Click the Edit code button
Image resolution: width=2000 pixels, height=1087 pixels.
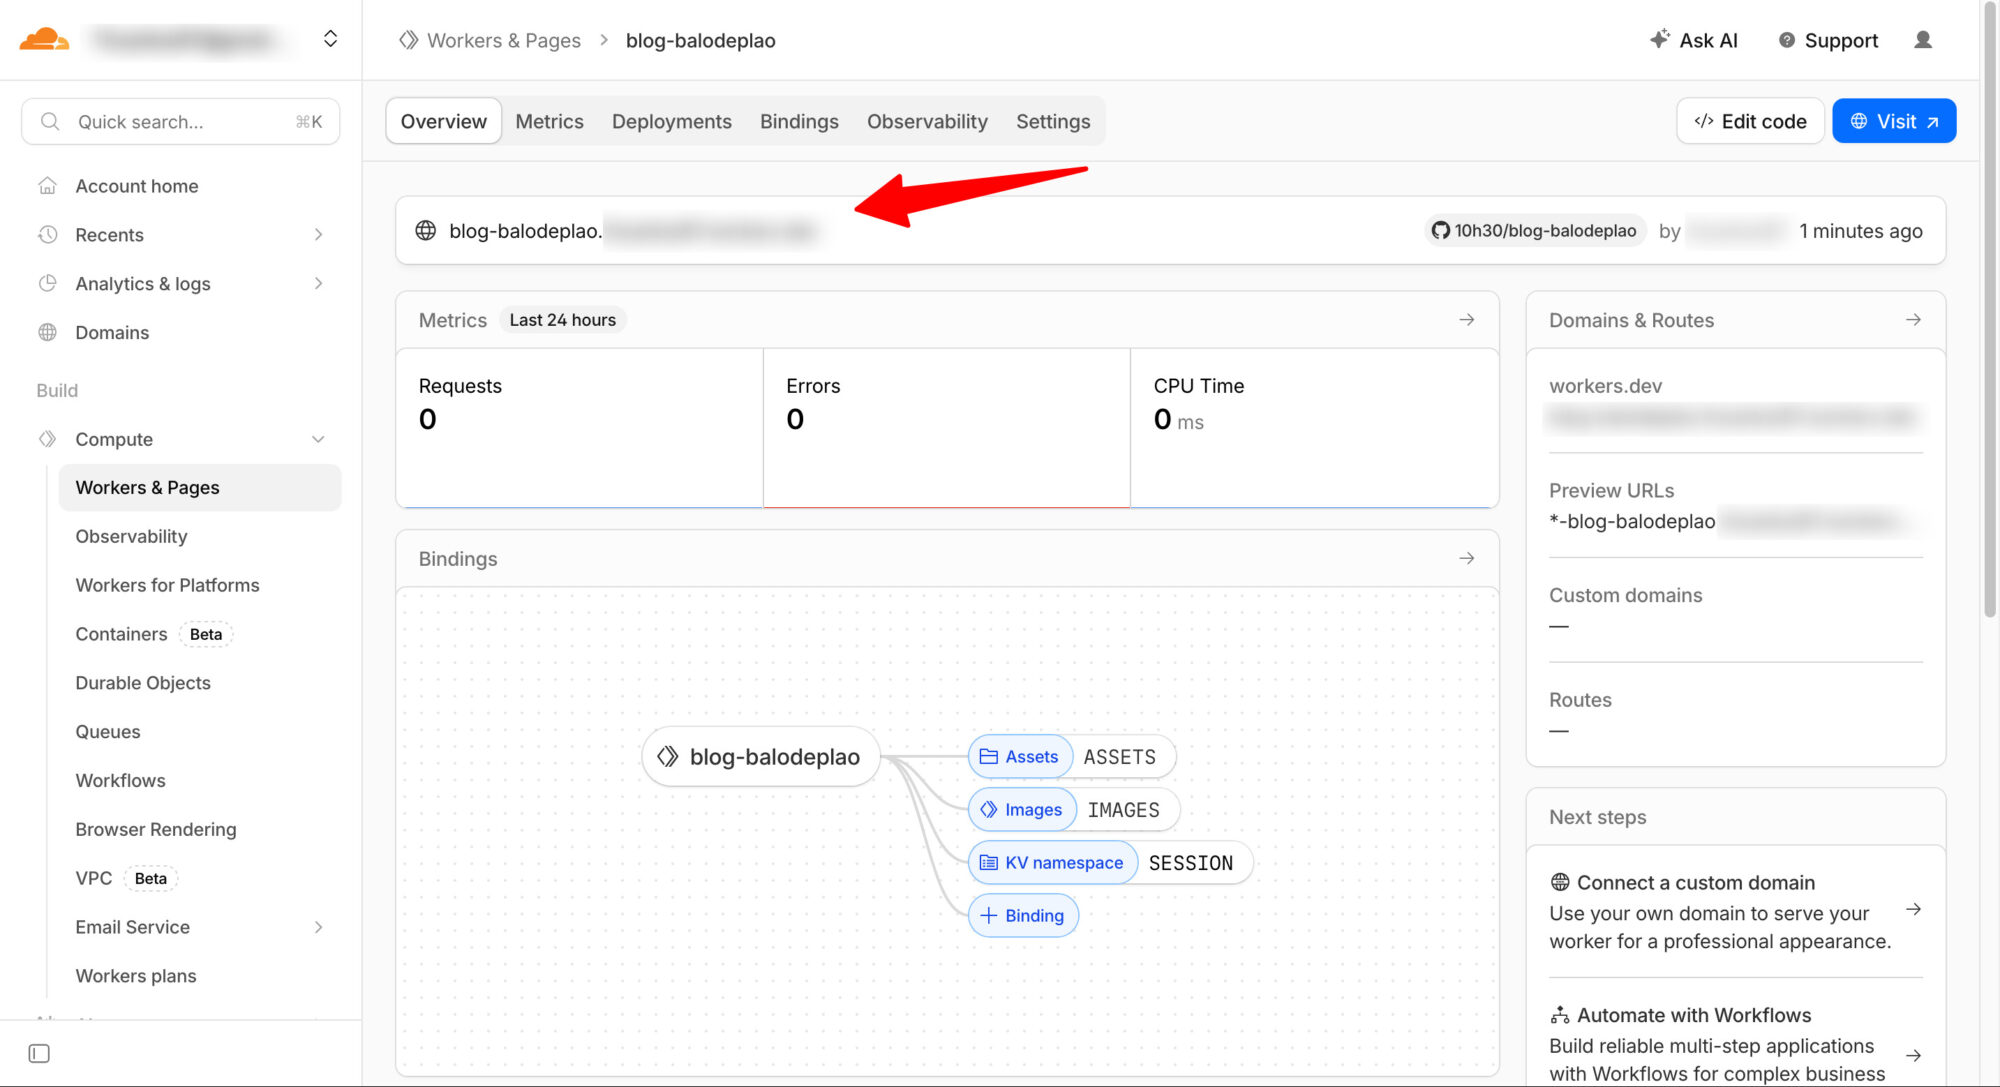[1750, 121]
